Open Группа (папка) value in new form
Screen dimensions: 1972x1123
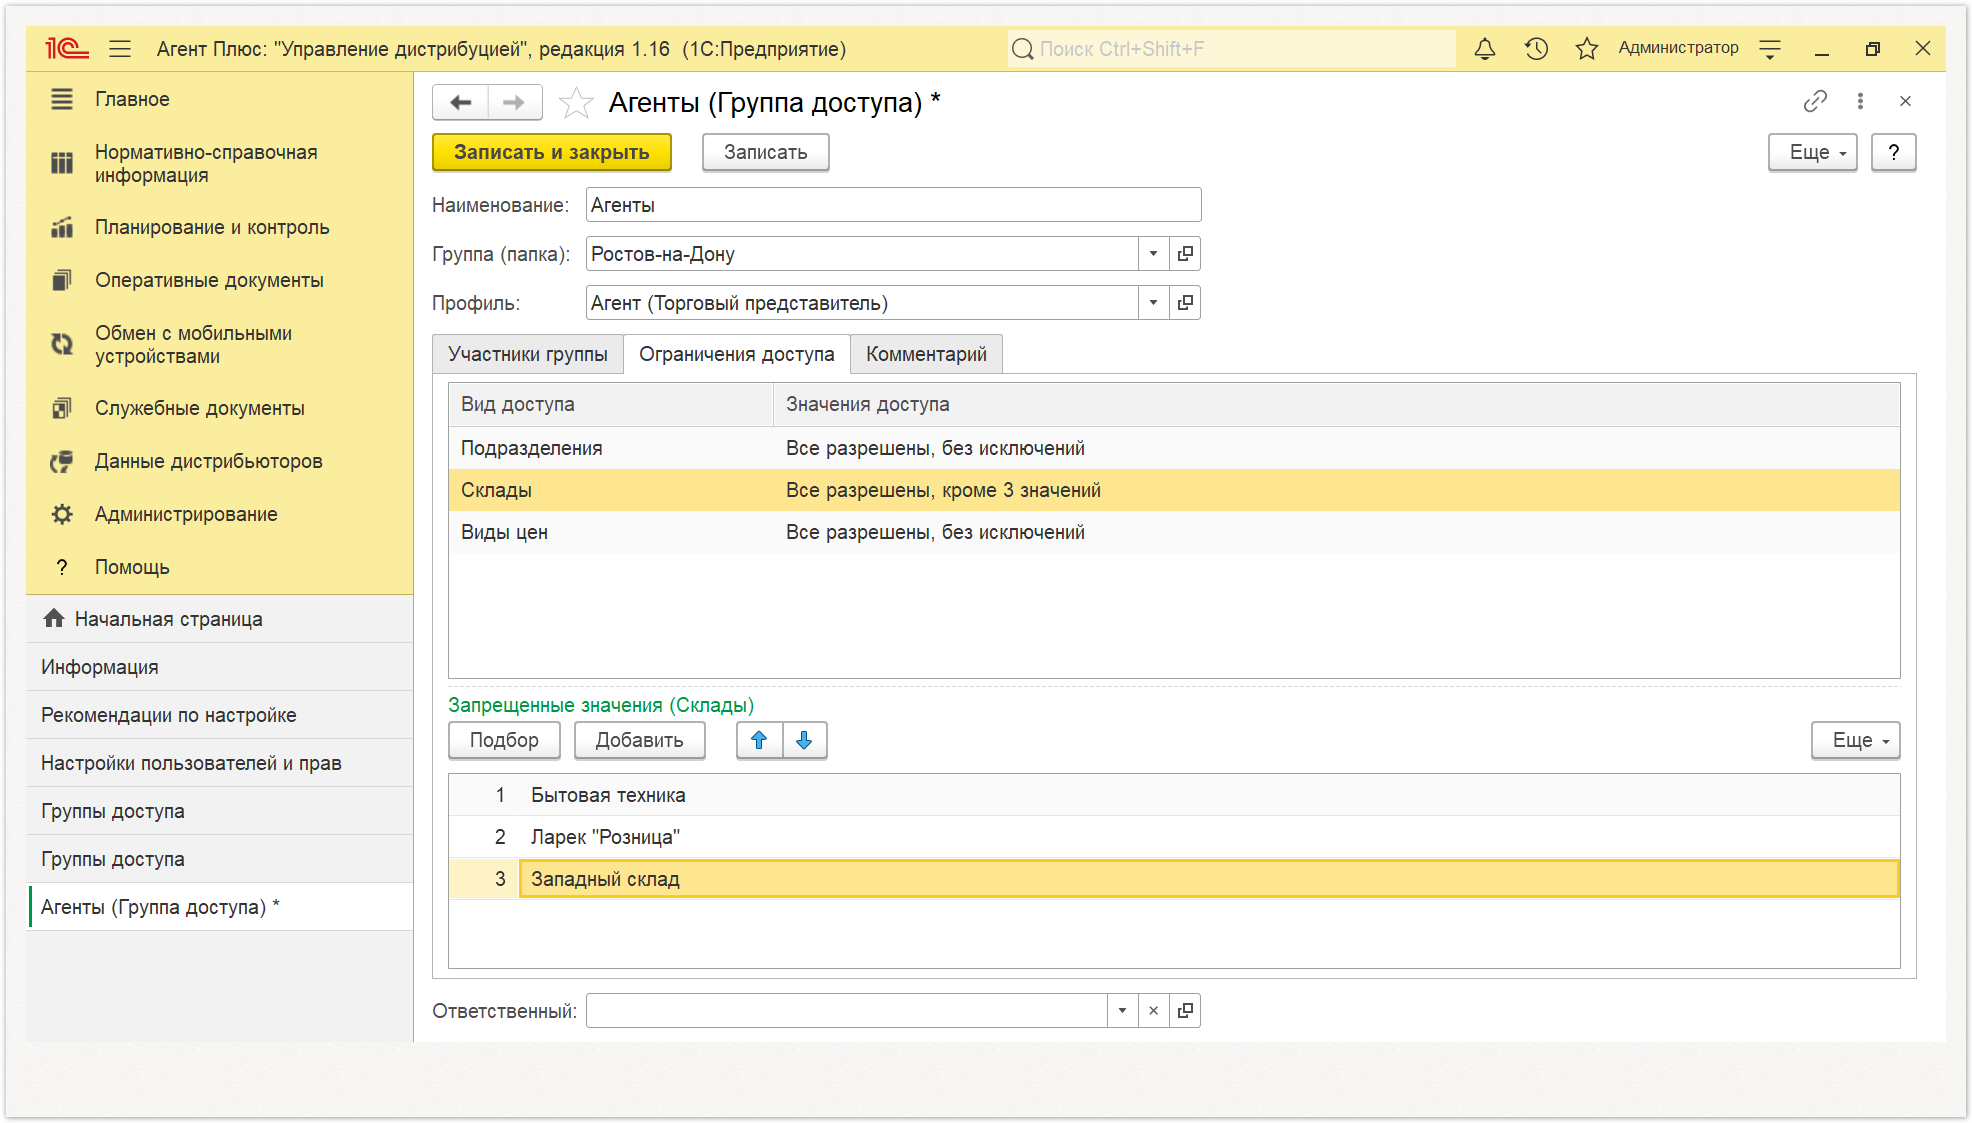pyautogui.click(x=1185, y=254)
